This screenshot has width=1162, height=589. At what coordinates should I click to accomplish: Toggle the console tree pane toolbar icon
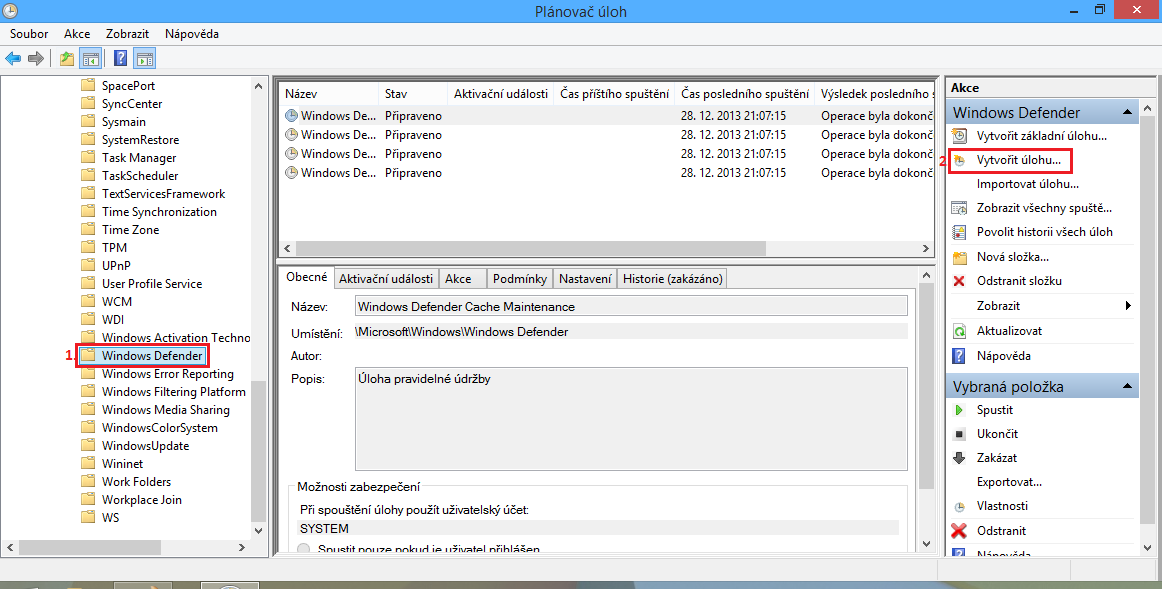[90, 57]
